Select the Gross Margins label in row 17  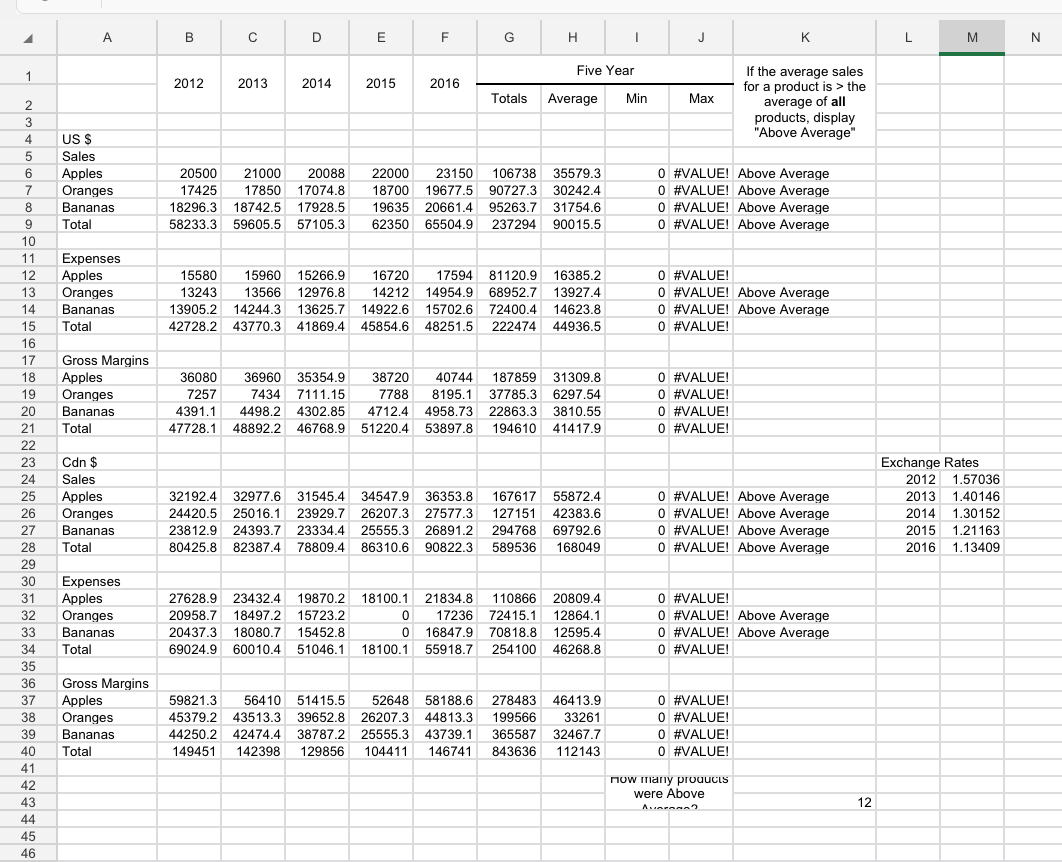click(x=107, y=360)
